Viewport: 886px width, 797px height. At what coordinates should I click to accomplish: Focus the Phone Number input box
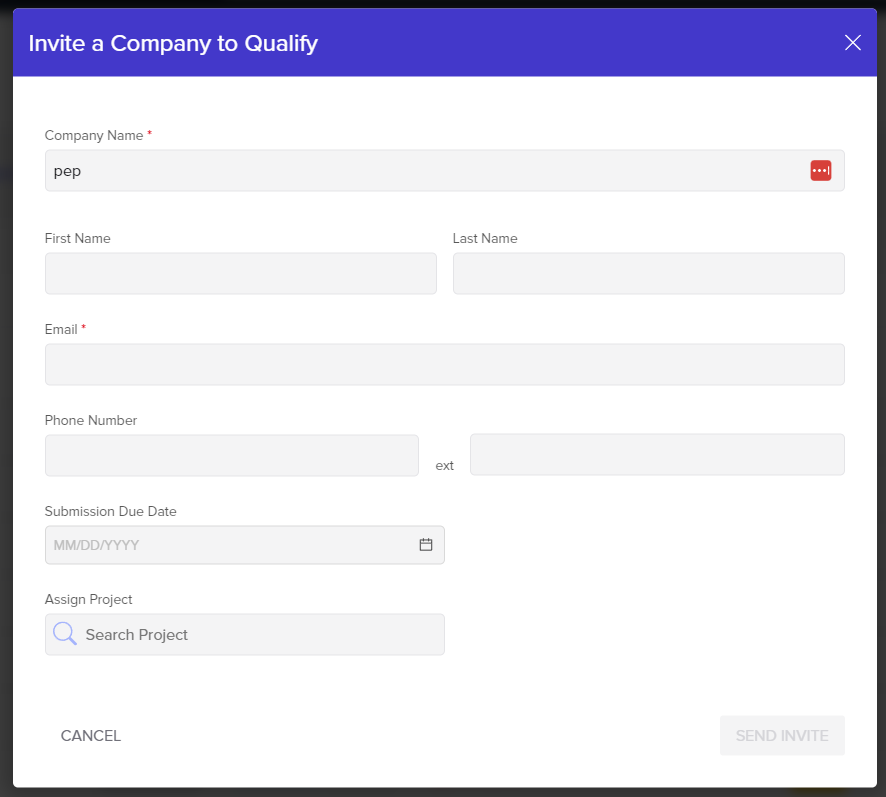coord(231,455)
